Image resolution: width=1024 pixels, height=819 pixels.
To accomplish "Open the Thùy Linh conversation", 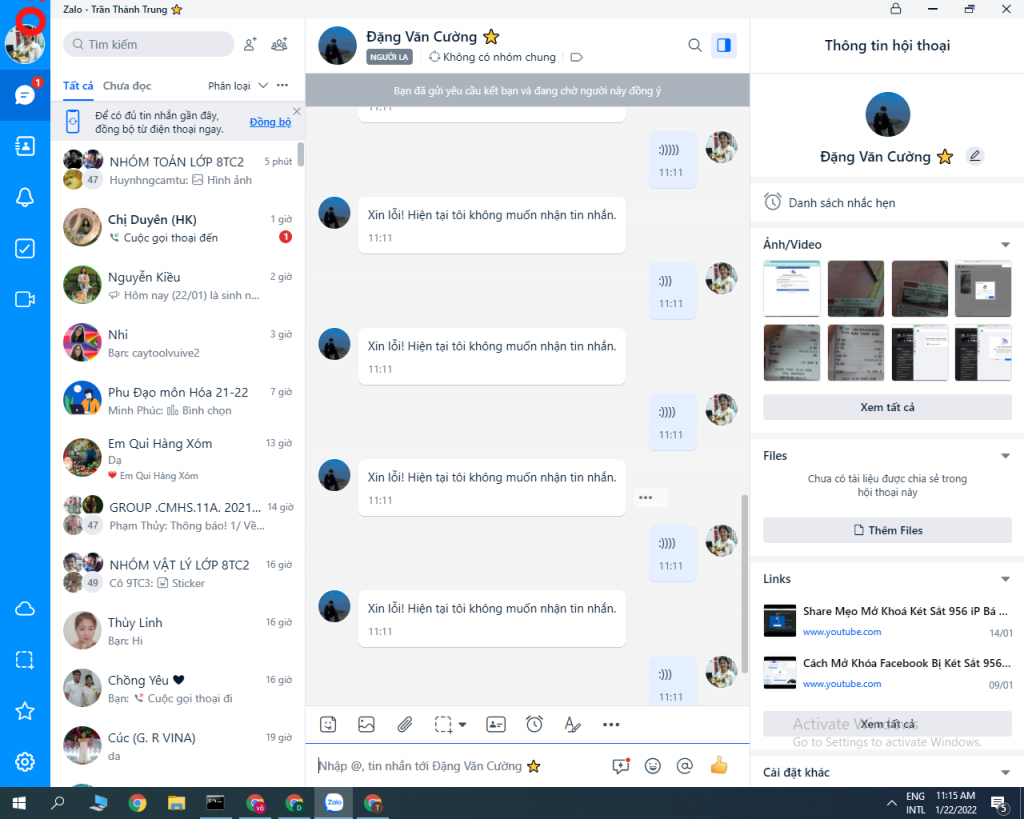I will (x=178, y=631).
